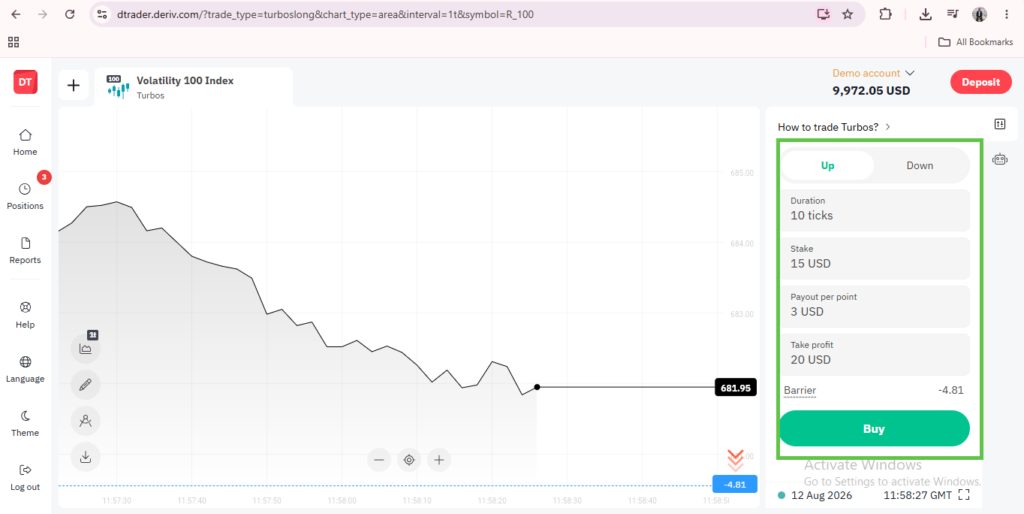Screen dimensions: 1024x514
Task: Open the Chrome three-dot menu
Action: 1006,14
